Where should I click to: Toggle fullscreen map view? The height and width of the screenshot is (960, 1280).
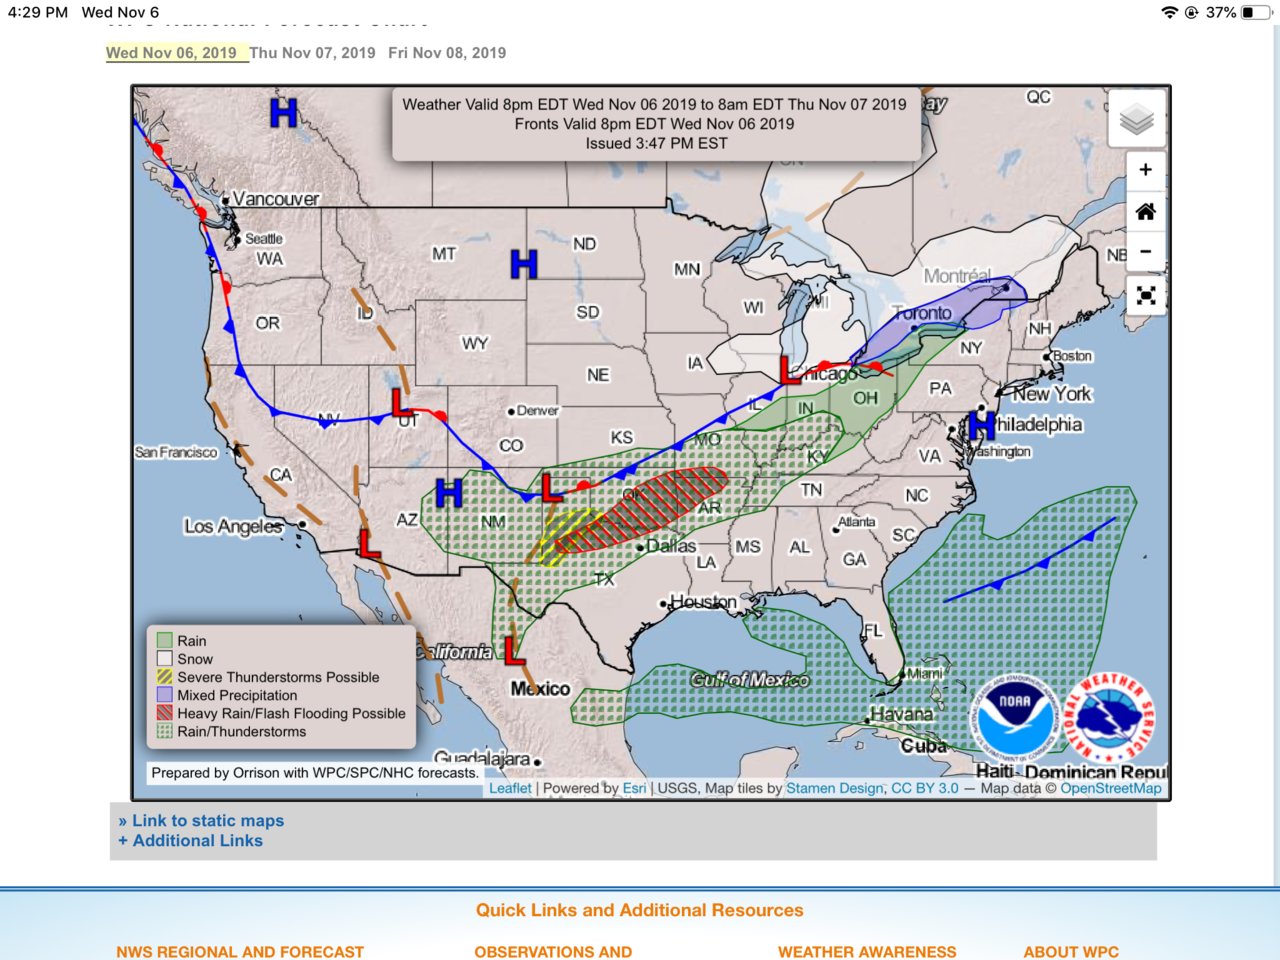1146,296
